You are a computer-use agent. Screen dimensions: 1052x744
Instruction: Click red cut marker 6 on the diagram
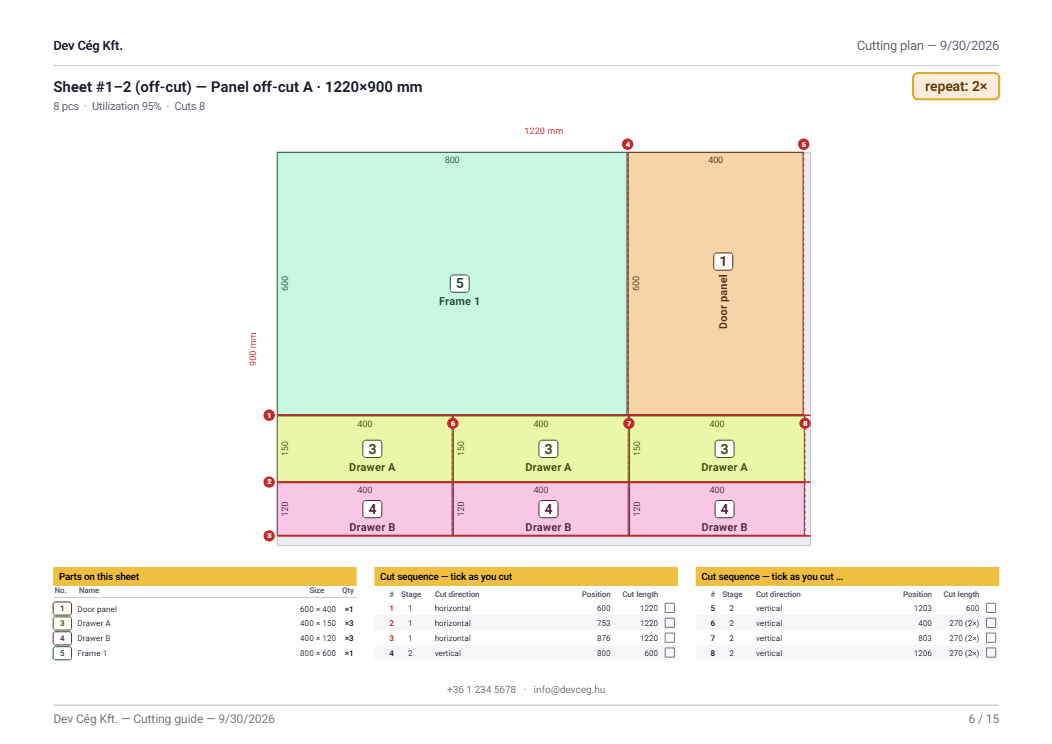(x=453, y=423)
